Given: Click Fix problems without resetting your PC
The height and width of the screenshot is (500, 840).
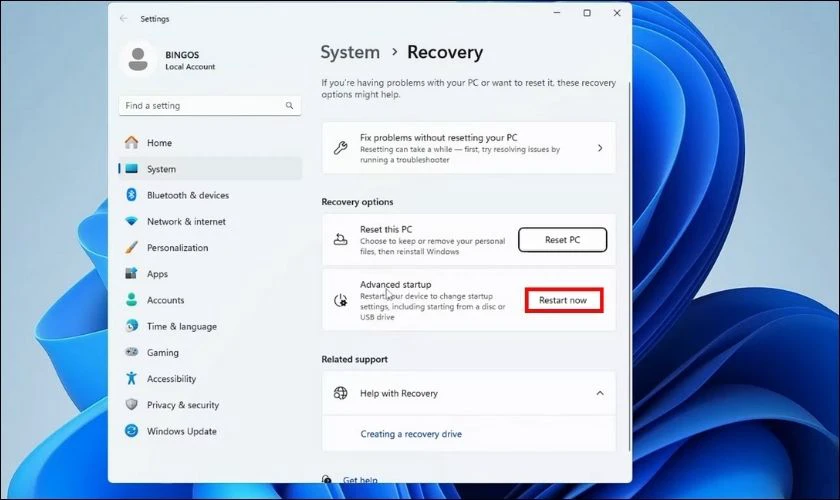Looking at the screenshot, I should click(x=469, y=148).
